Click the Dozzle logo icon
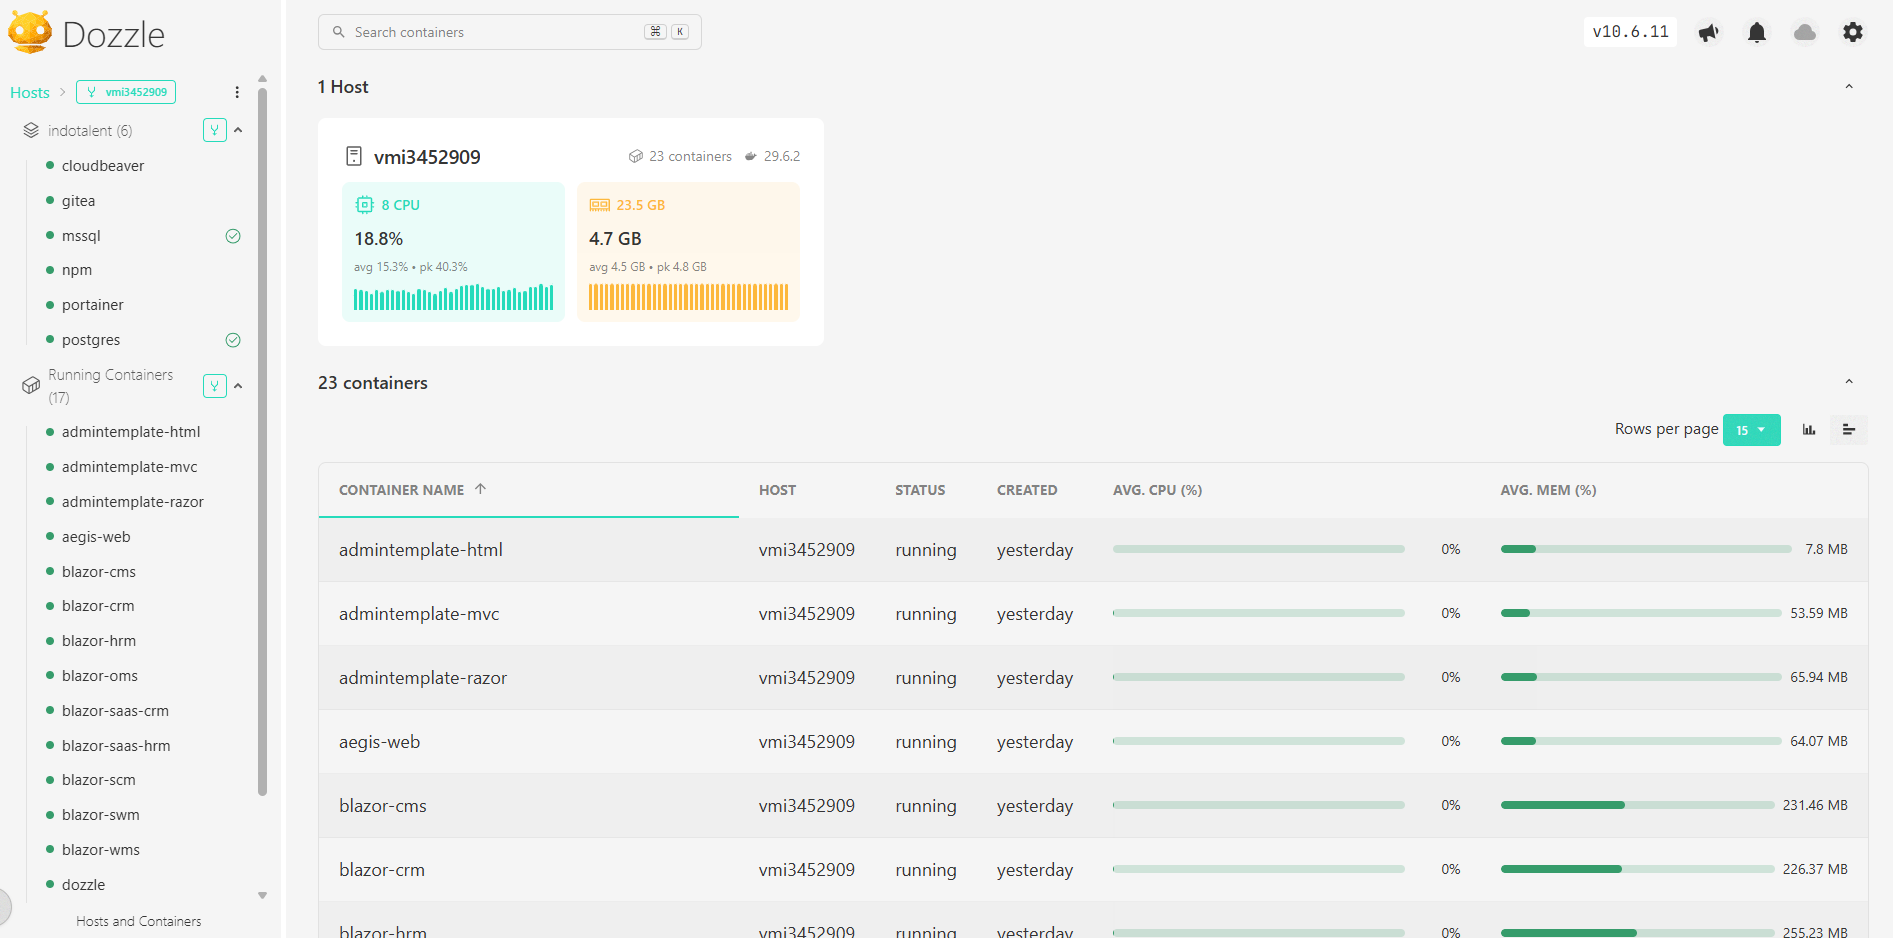This screenshot has width=1893, height=938. click(x=30, y=33)
